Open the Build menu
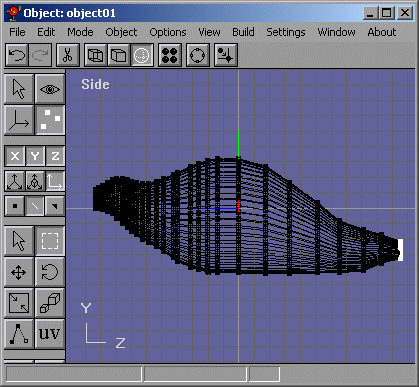 click(243, 32)
